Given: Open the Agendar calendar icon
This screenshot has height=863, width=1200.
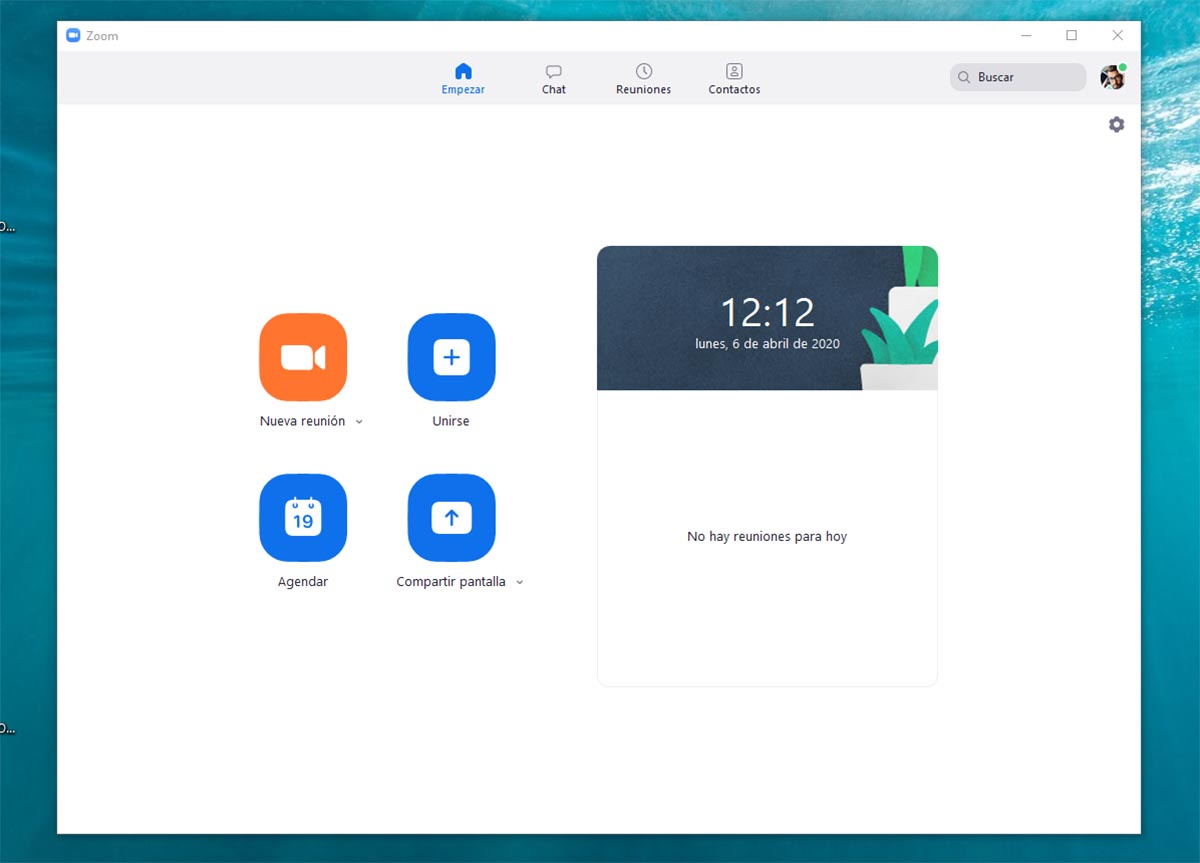Looking at the screenshot, I should 302,517.
